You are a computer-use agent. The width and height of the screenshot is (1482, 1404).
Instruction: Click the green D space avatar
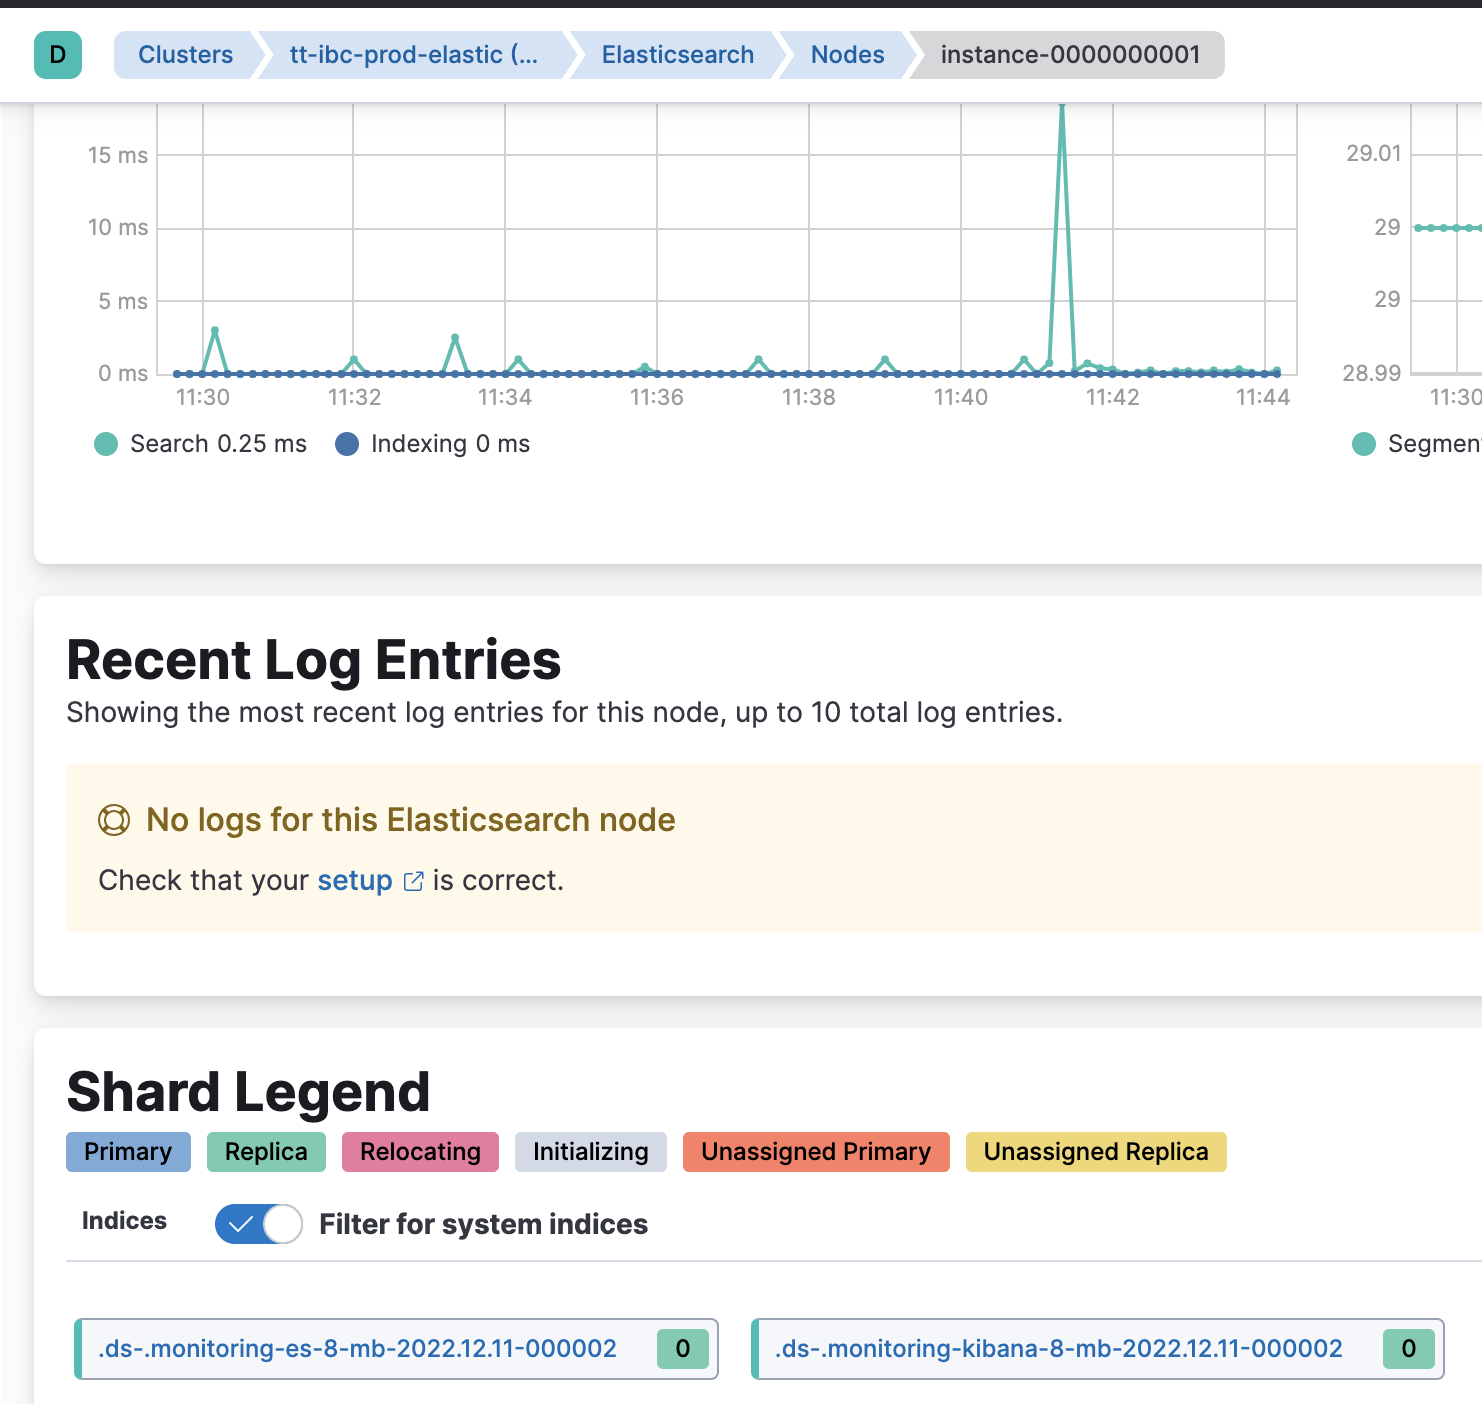[x=58, y=55]
